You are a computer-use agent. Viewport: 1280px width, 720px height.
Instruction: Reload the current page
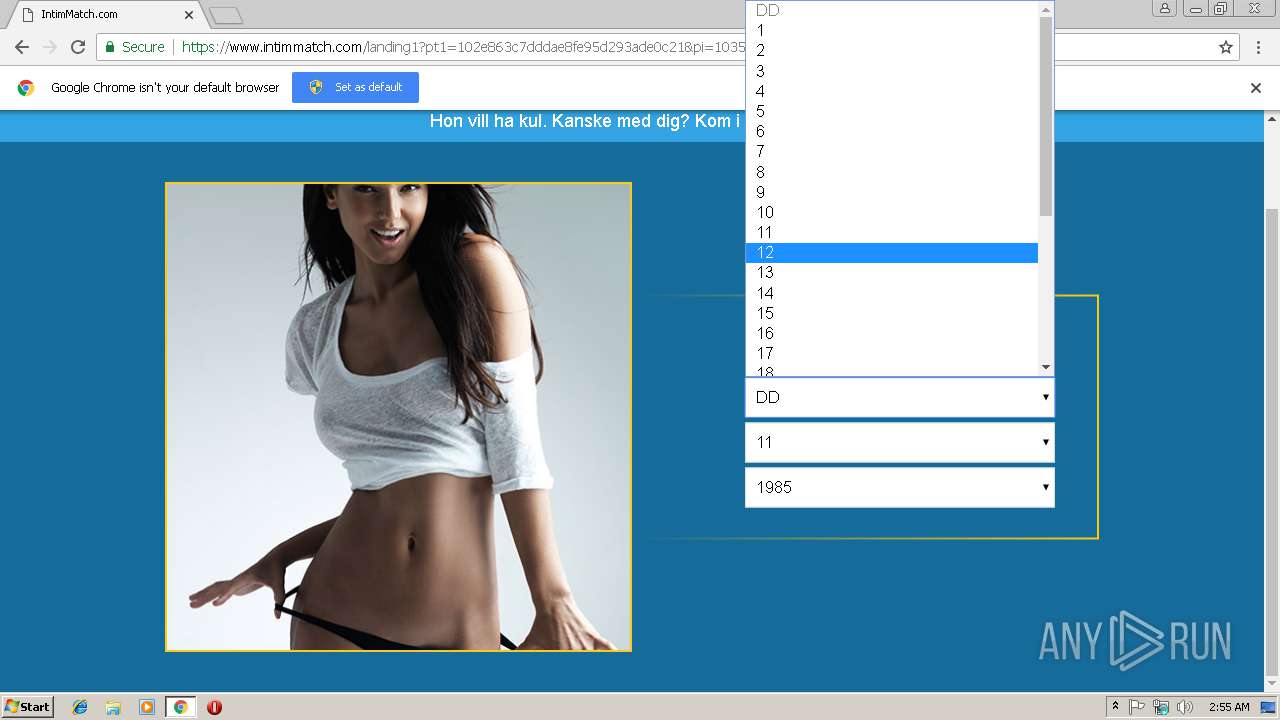78,47
